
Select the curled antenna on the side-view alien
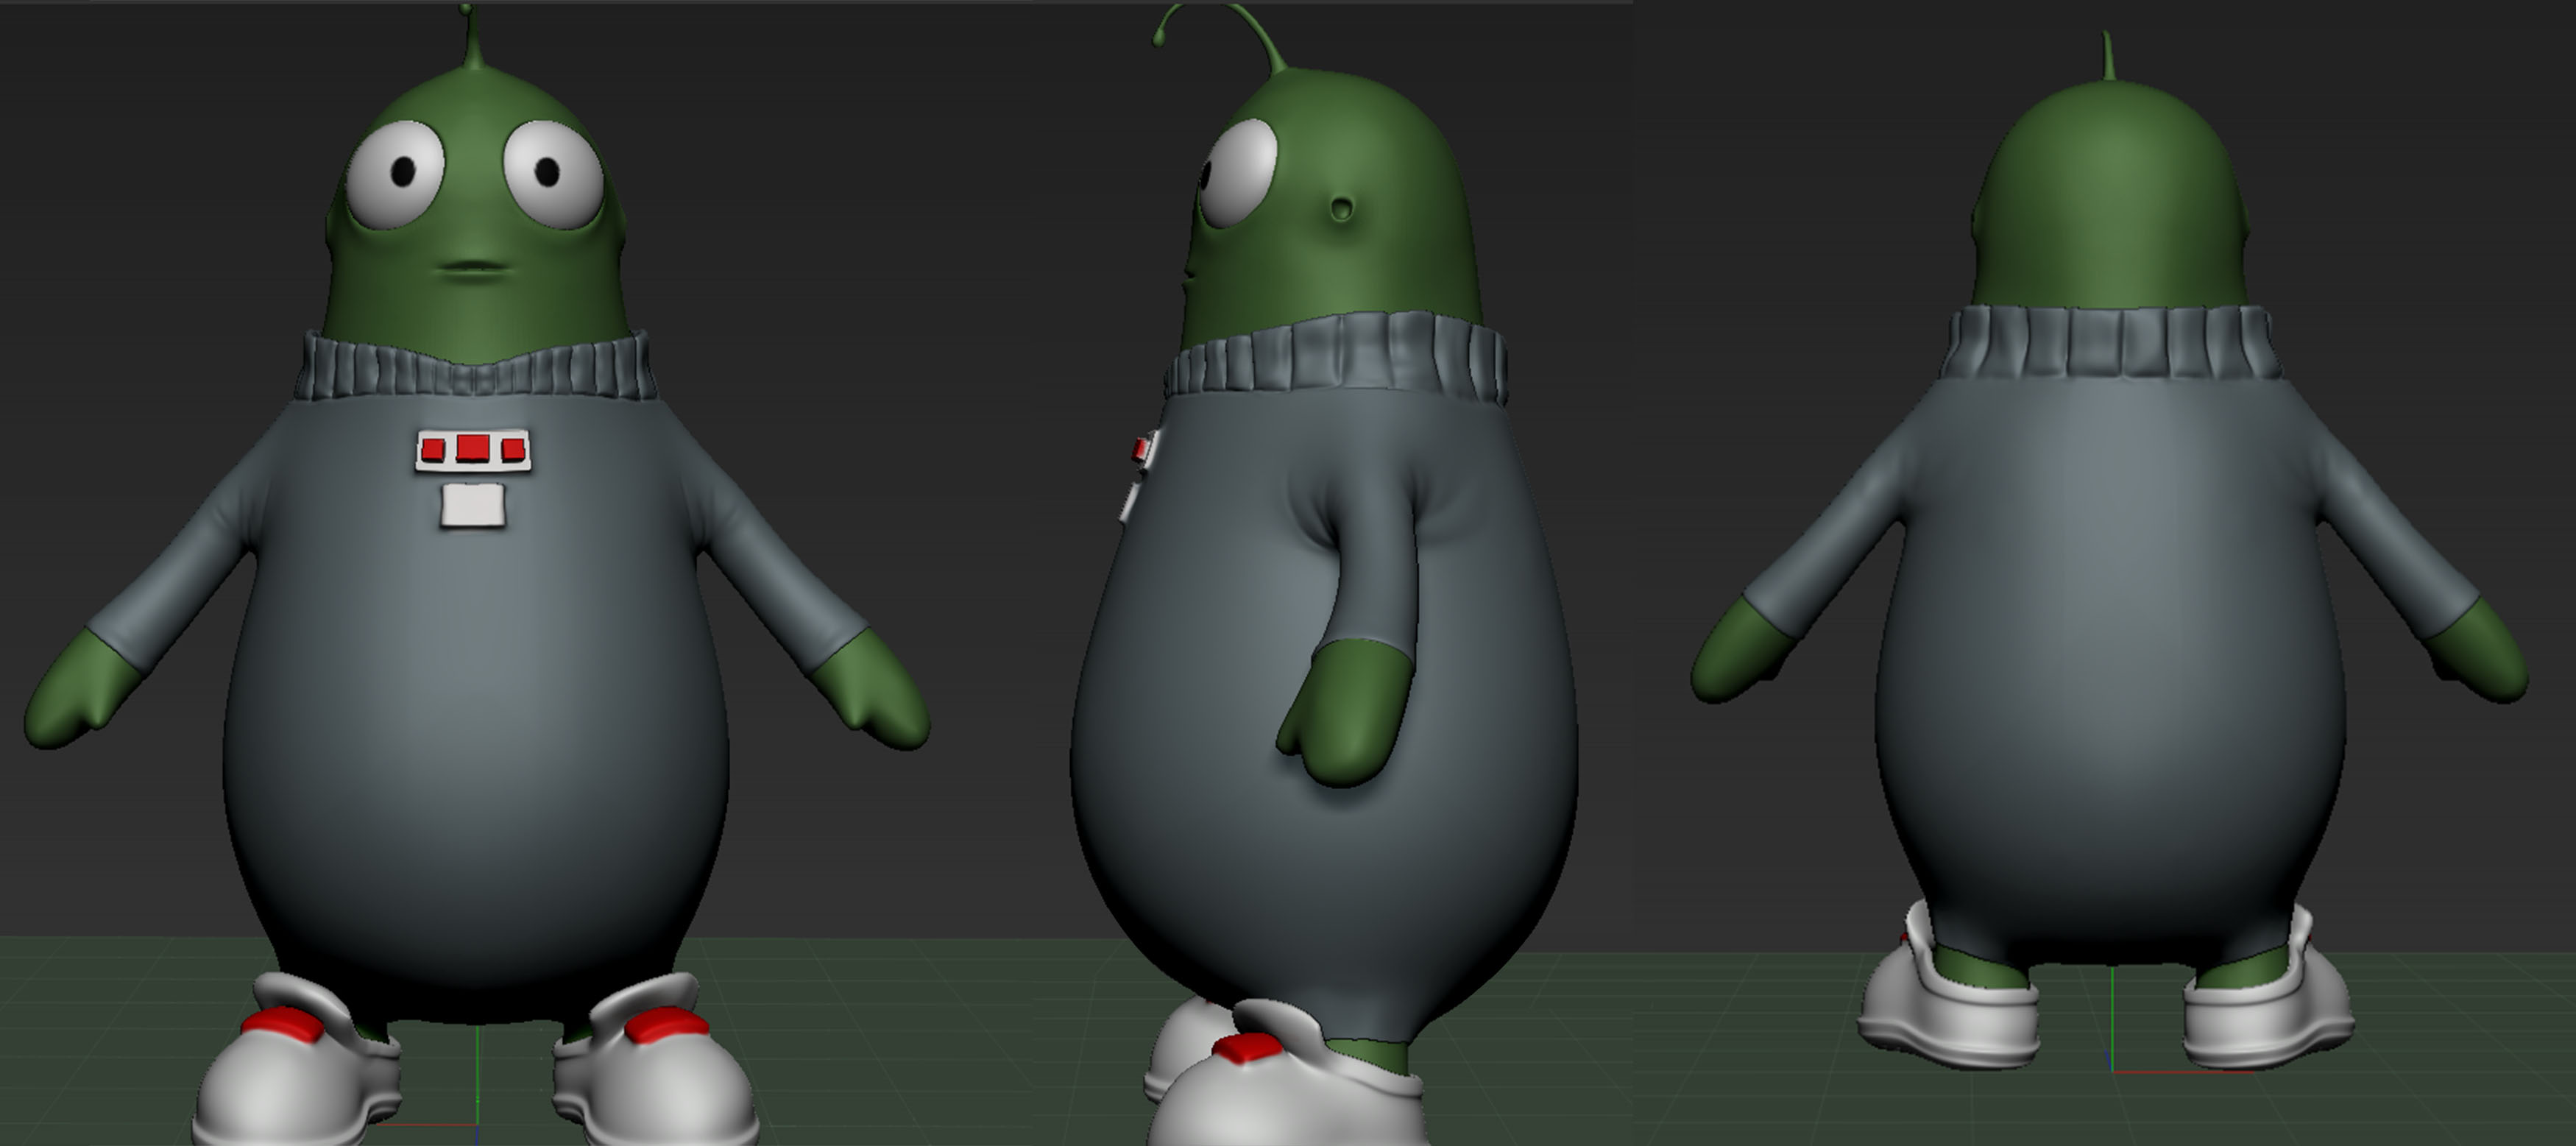click(1219, 37)
